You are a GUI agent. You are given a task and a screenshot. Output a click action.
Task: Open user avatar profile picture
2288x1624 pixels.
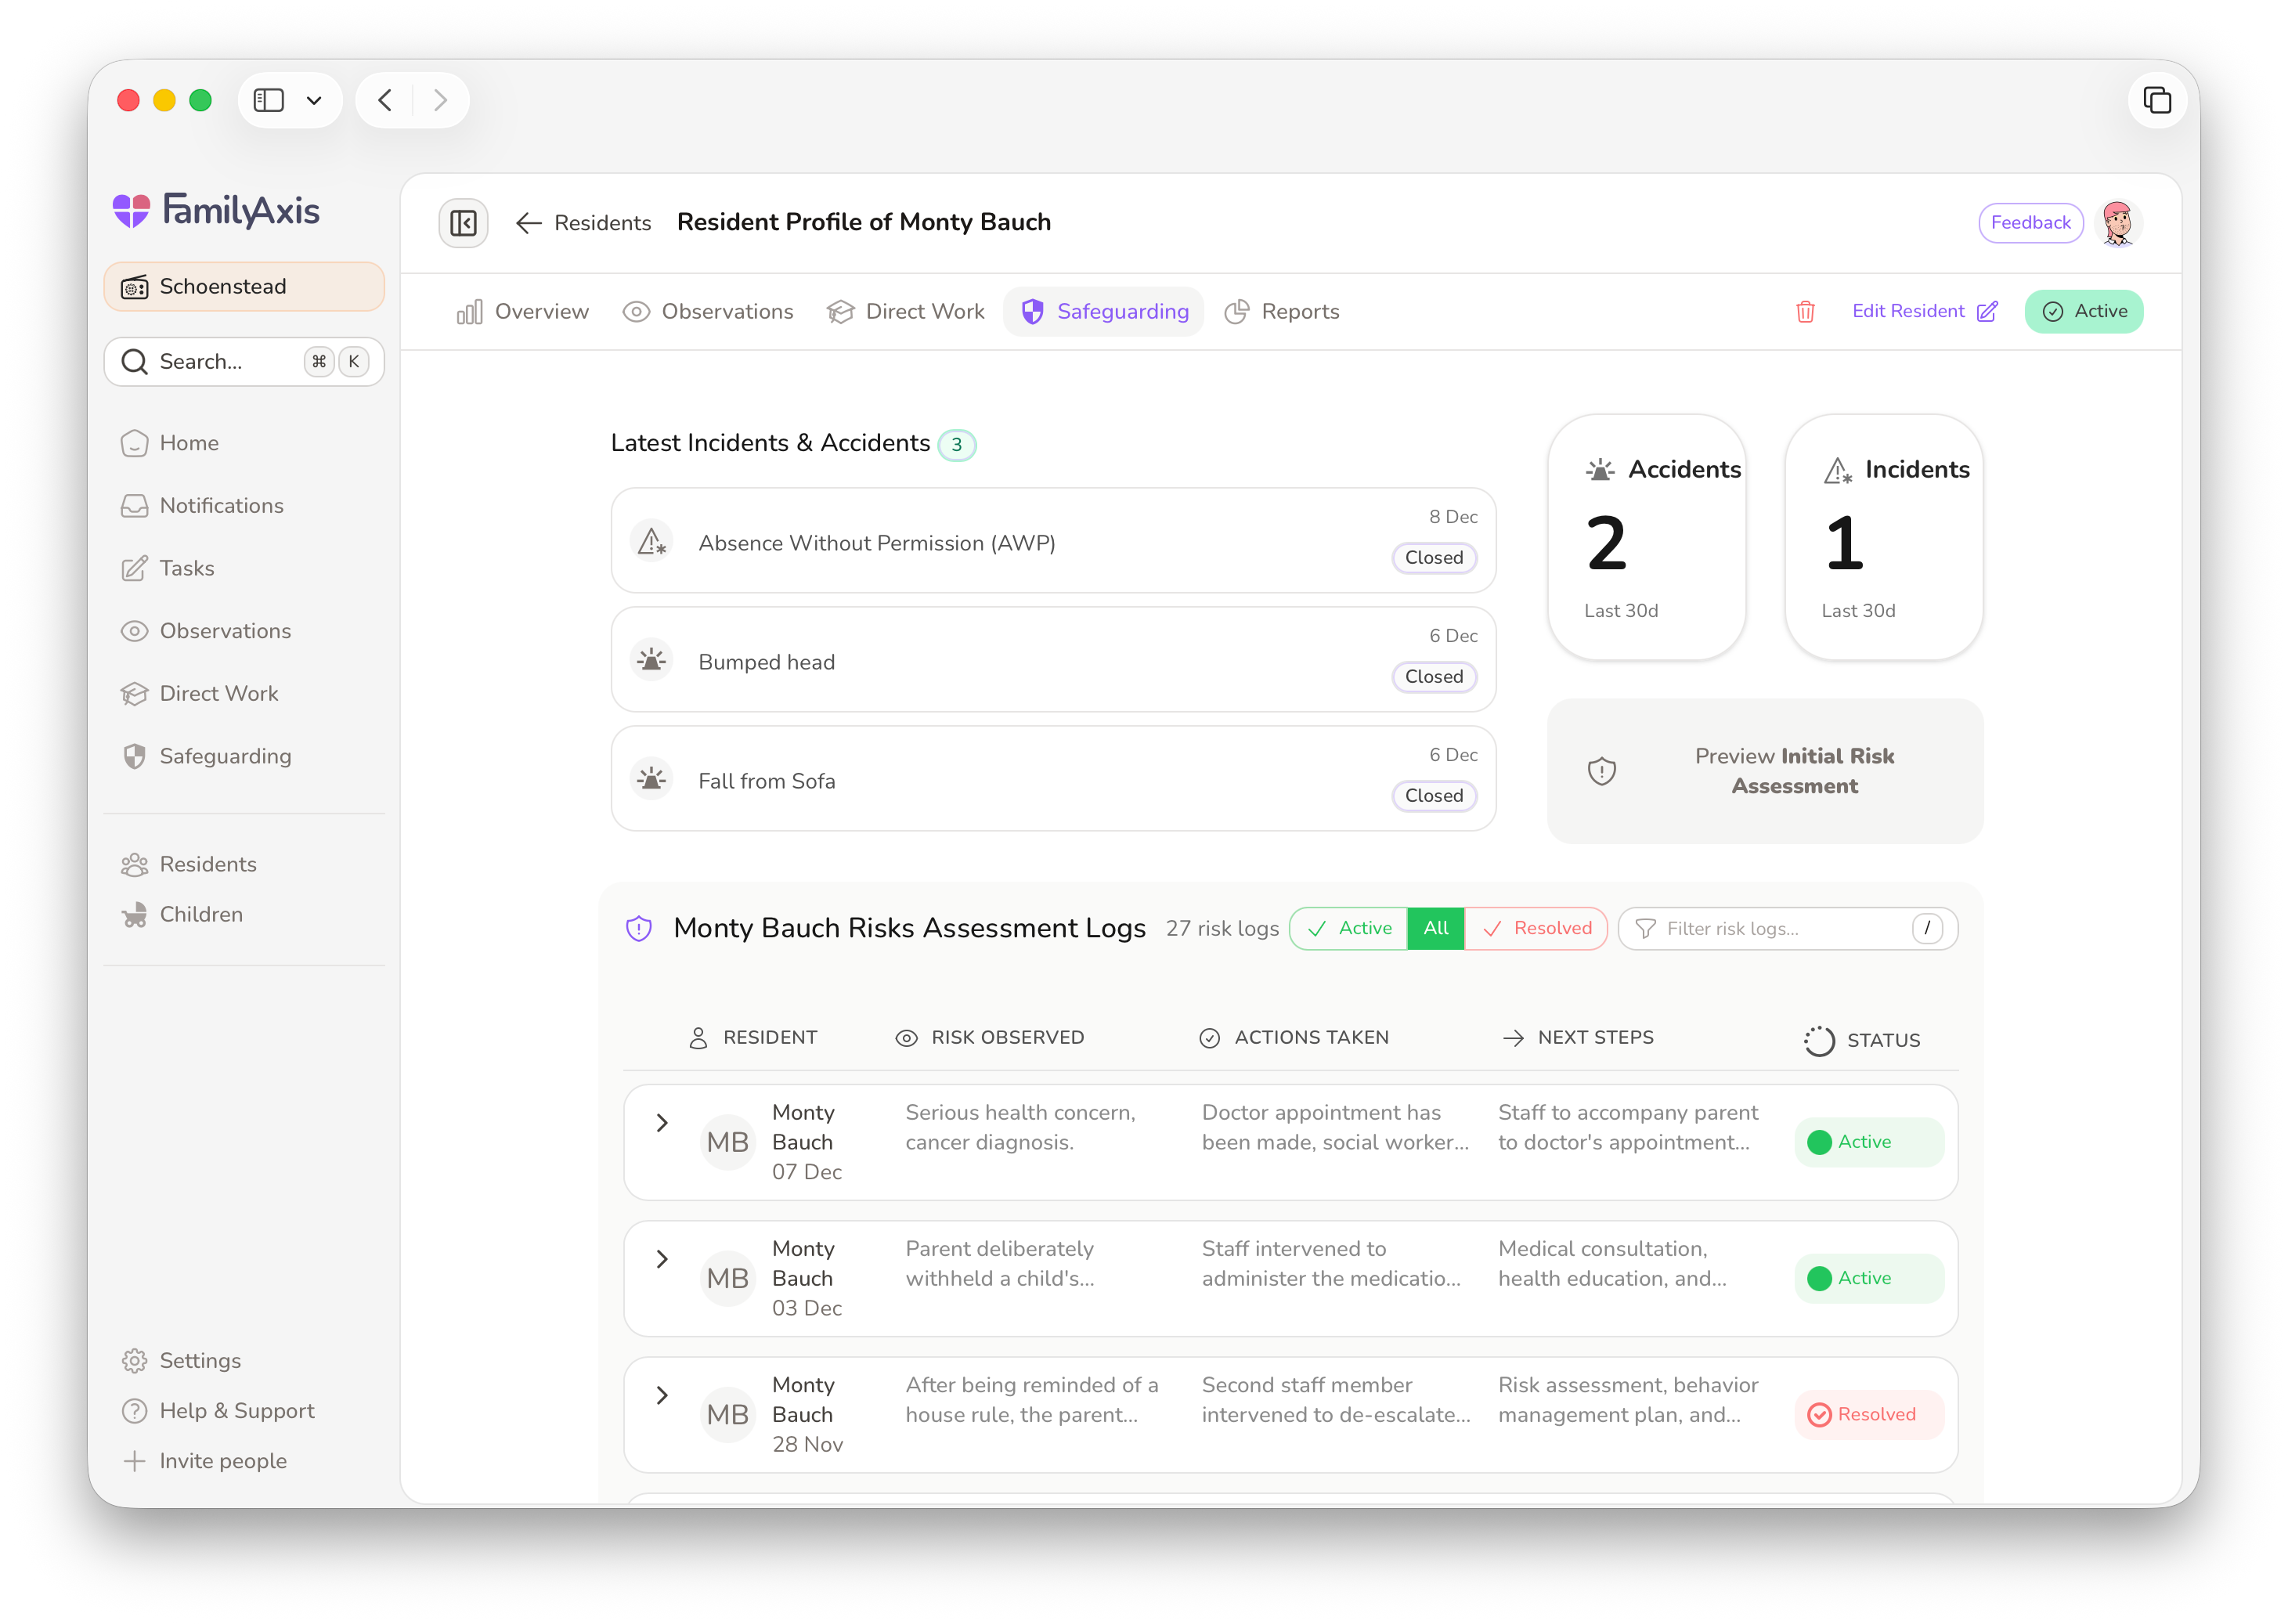[2117, 223]
